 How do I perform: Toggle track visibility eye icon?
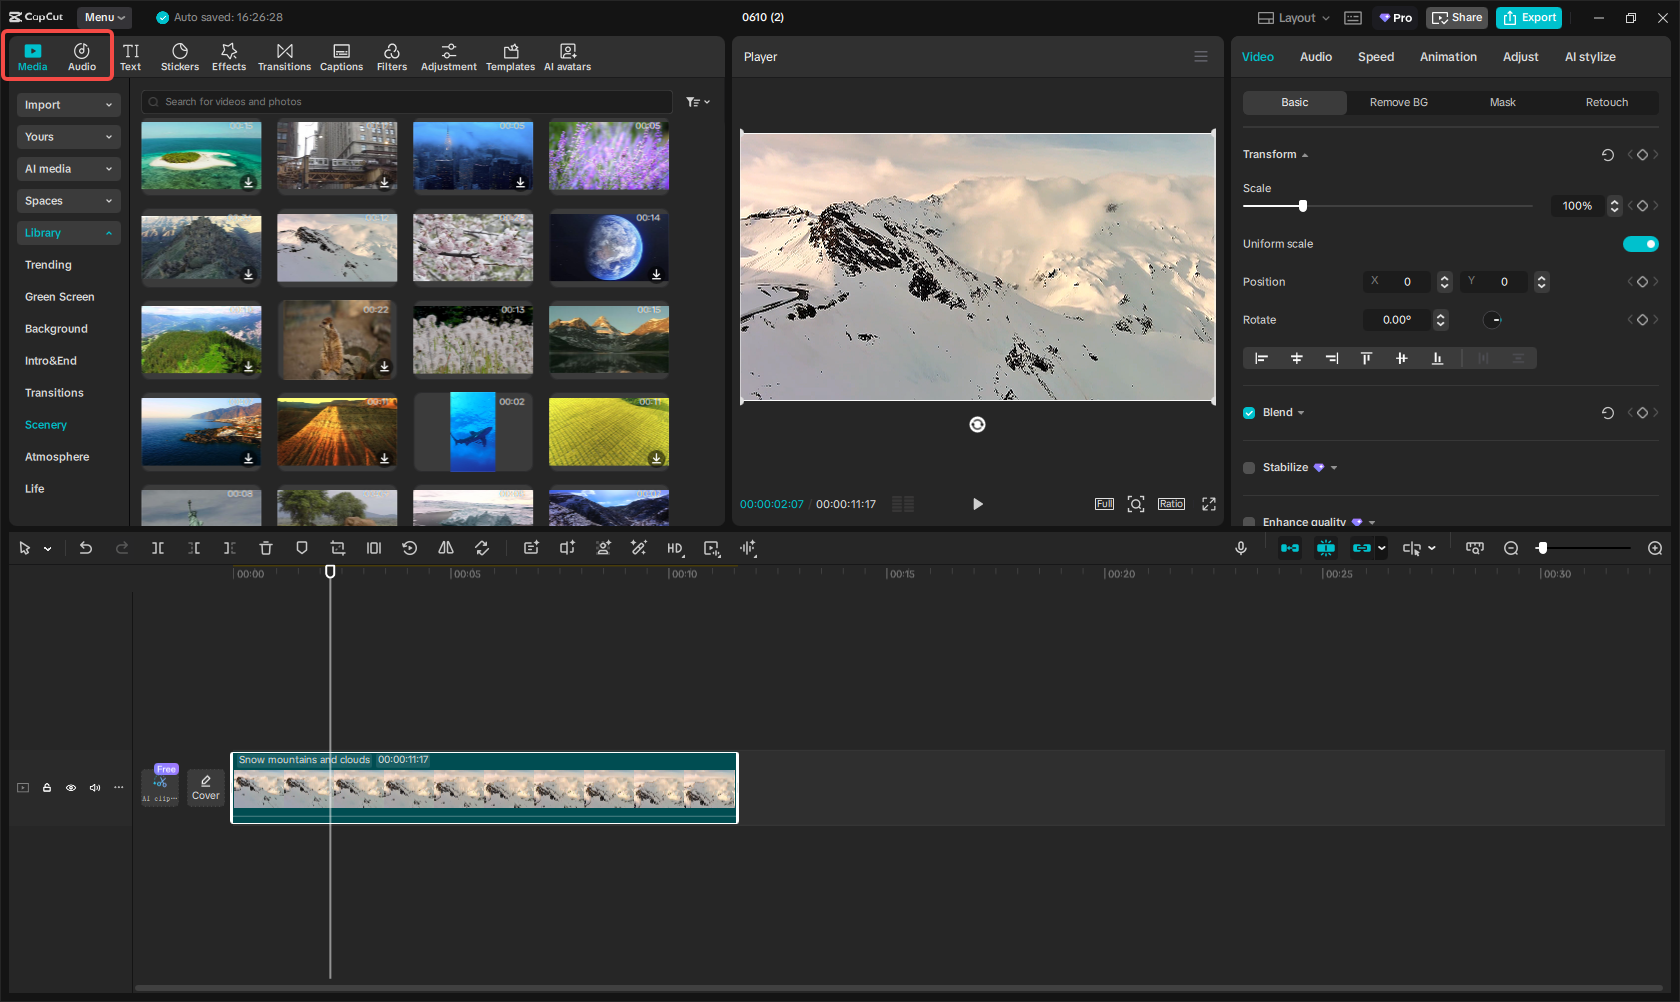[x=71, y=788]
